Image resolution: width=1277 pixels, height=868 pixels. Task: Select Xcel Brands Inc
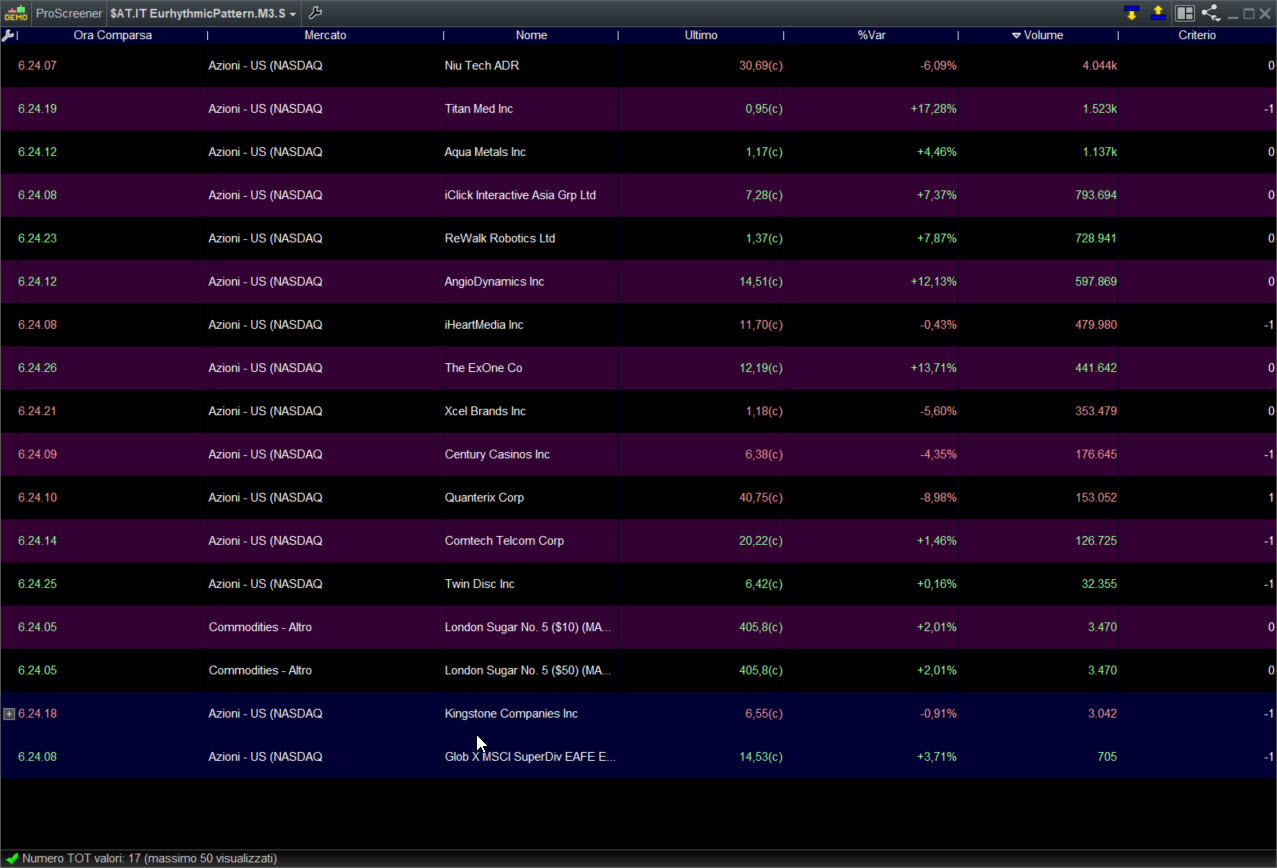tap(485, 411)
